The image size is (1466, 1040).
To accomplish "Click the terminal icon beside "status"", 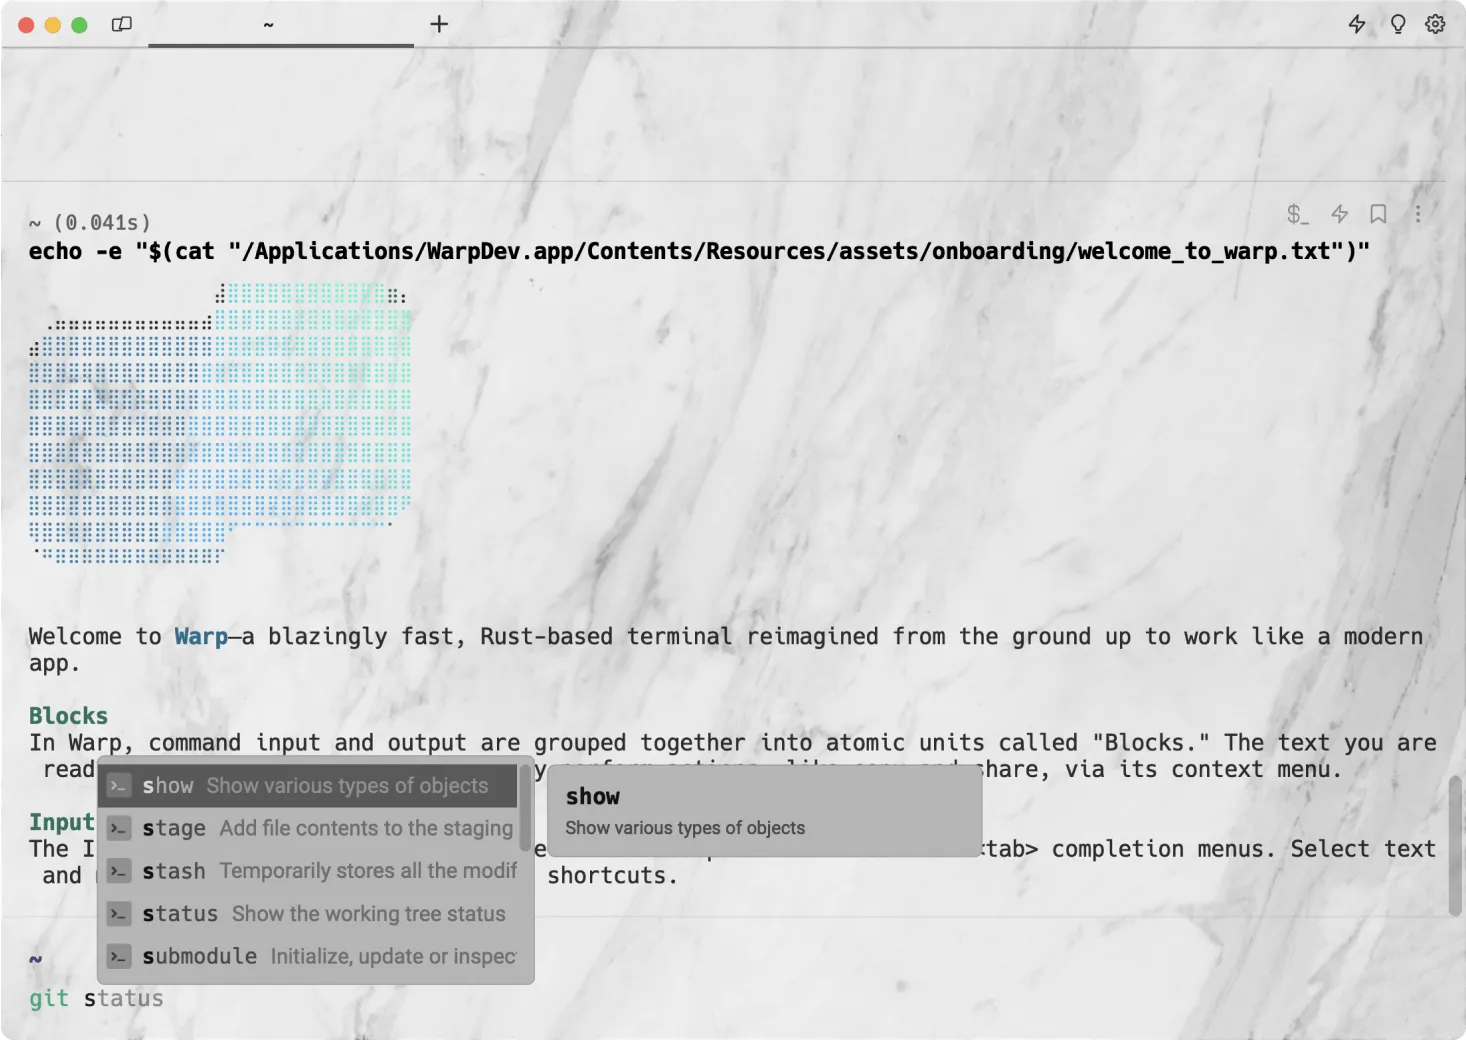I will click(x=119, y=913).
